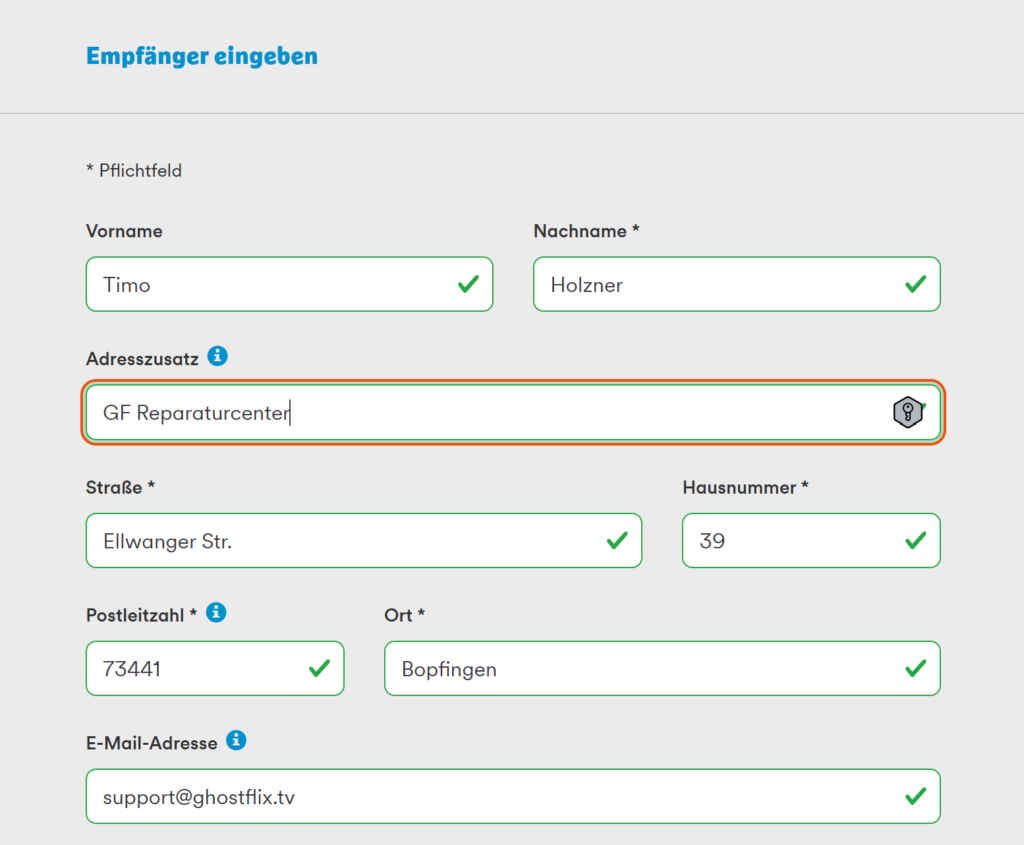This screenshot has height=845, width=1024.
Task: Focus the Straße field with Ellwanger Str.
Action: 350,541
